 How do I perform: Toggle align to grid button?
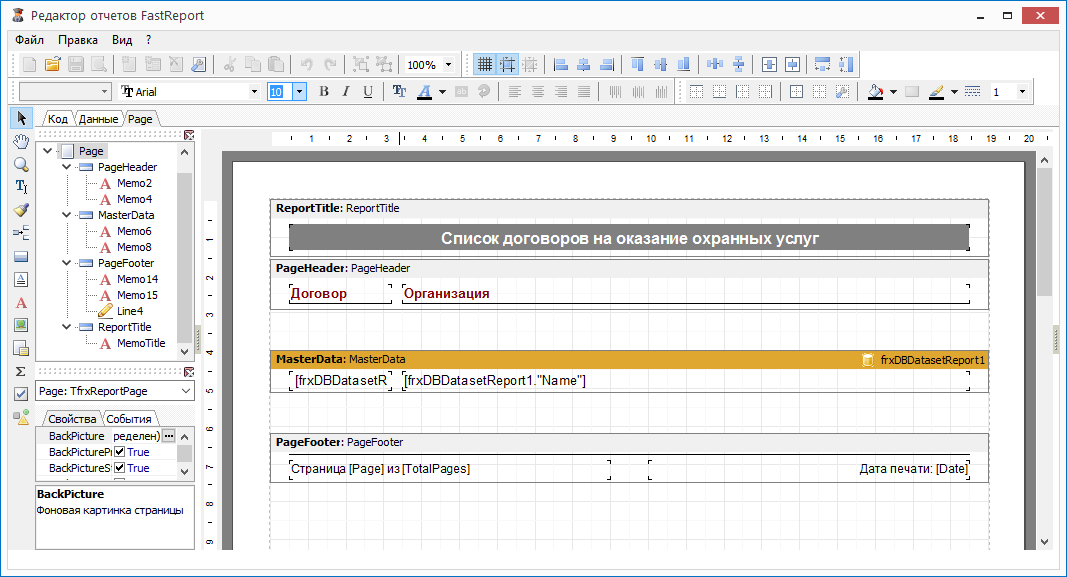coord(508,65)
